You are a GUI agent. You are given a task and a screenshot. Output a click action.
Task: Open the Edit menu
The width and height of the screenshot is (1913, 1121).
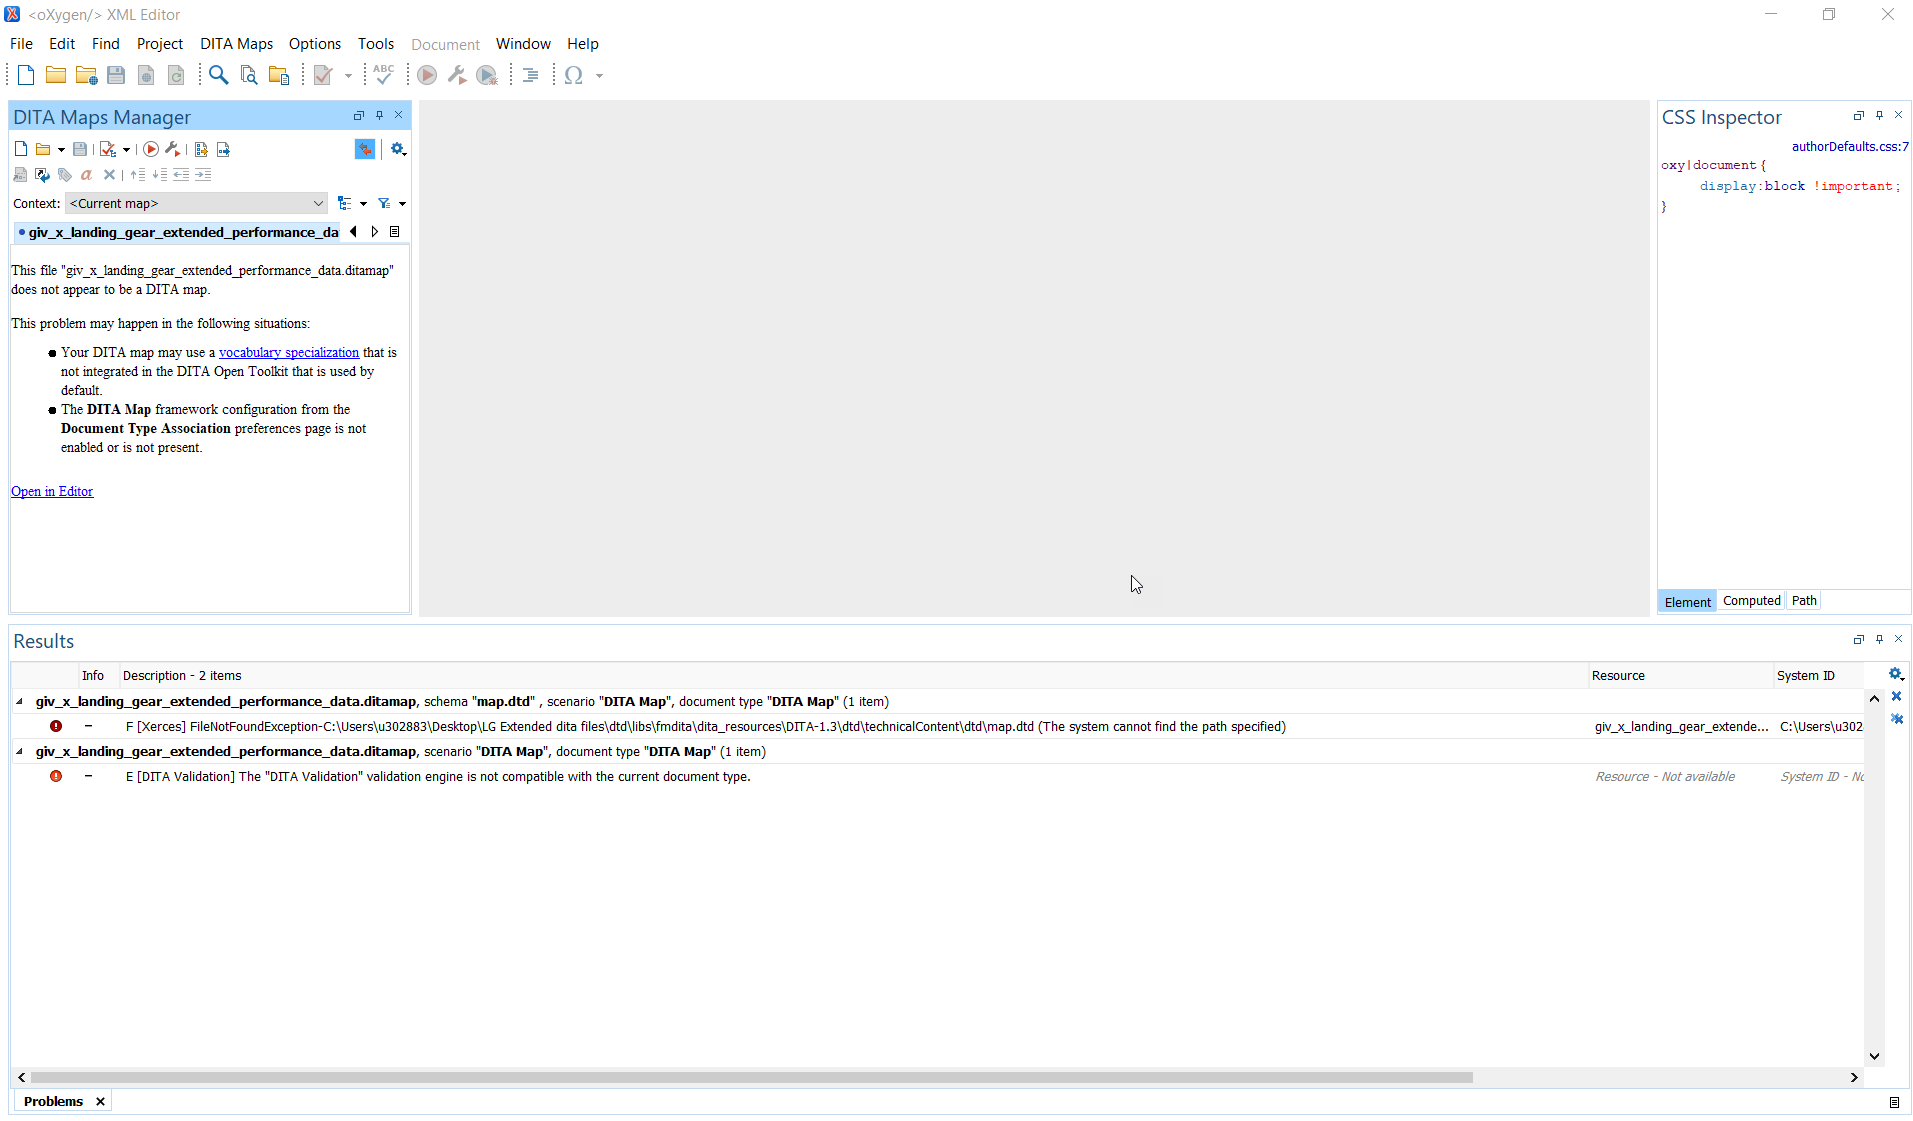click(62, 44)
